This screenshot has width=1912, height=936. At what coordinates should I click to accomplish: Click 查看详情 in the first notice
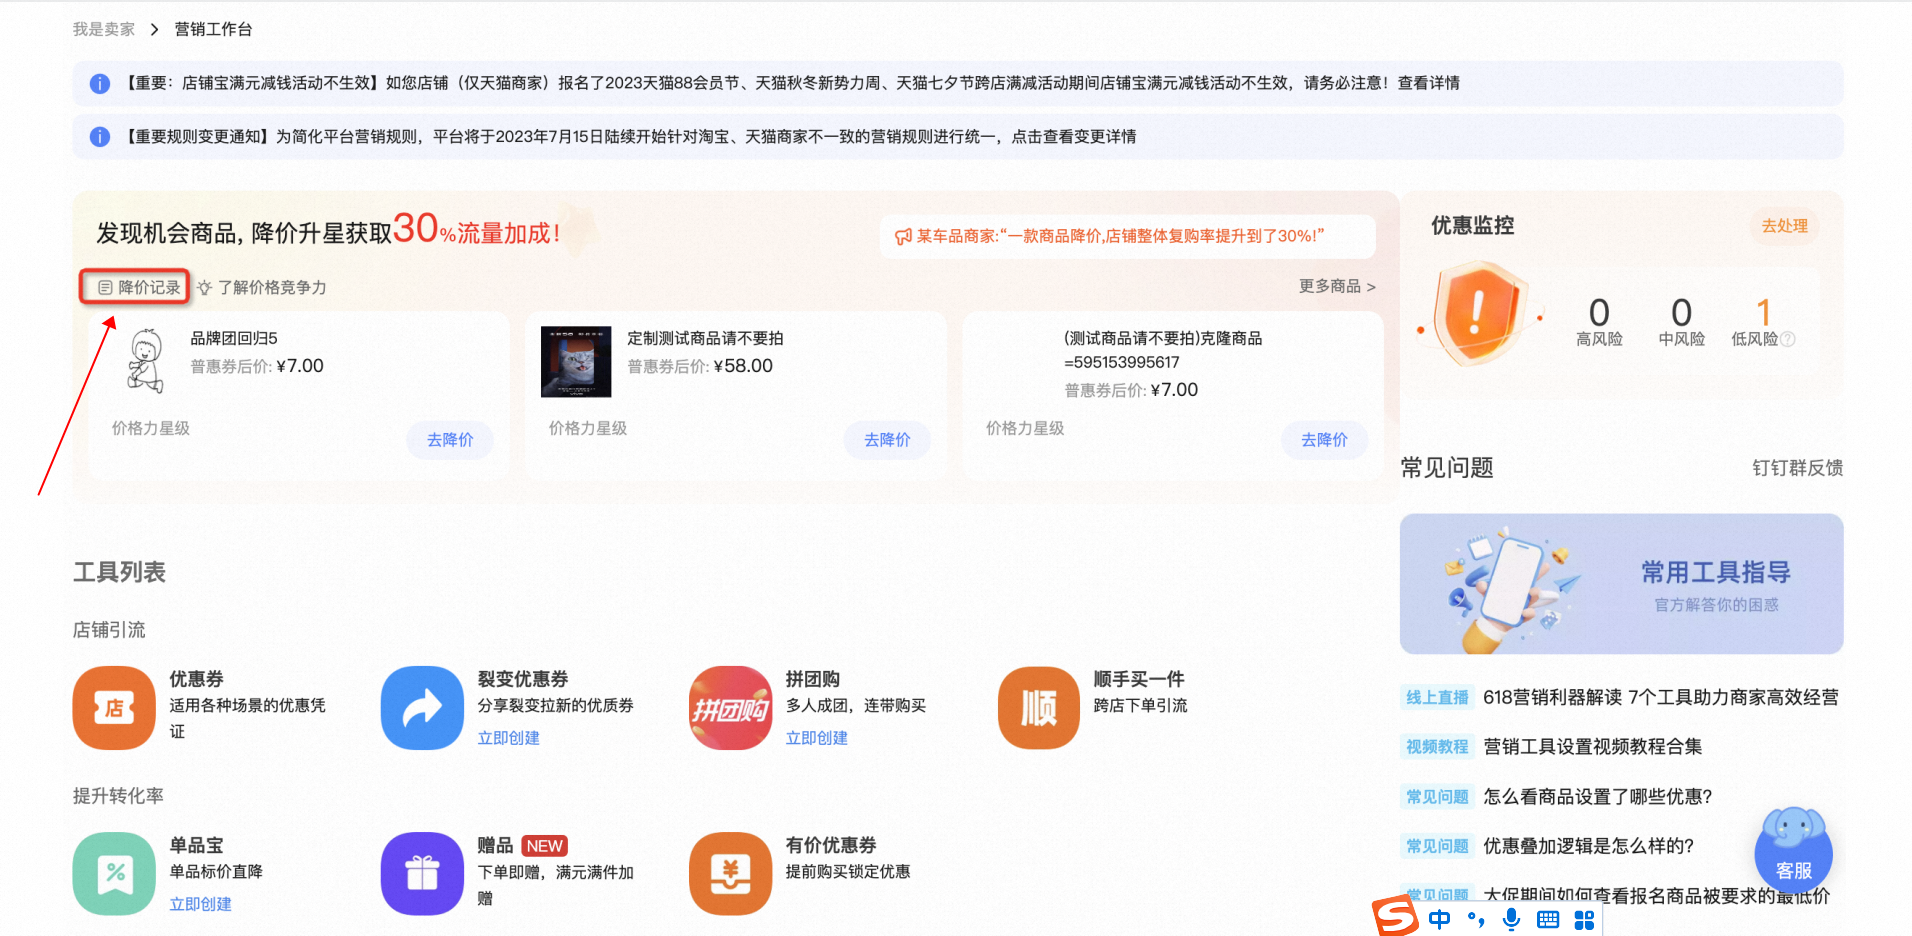click(1428, 83)
